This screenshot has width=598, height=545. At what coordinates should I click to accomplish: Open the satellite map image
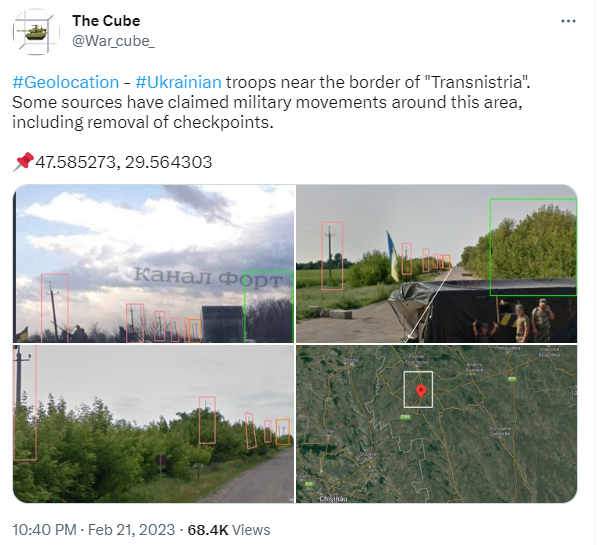(x=438, y=426)
